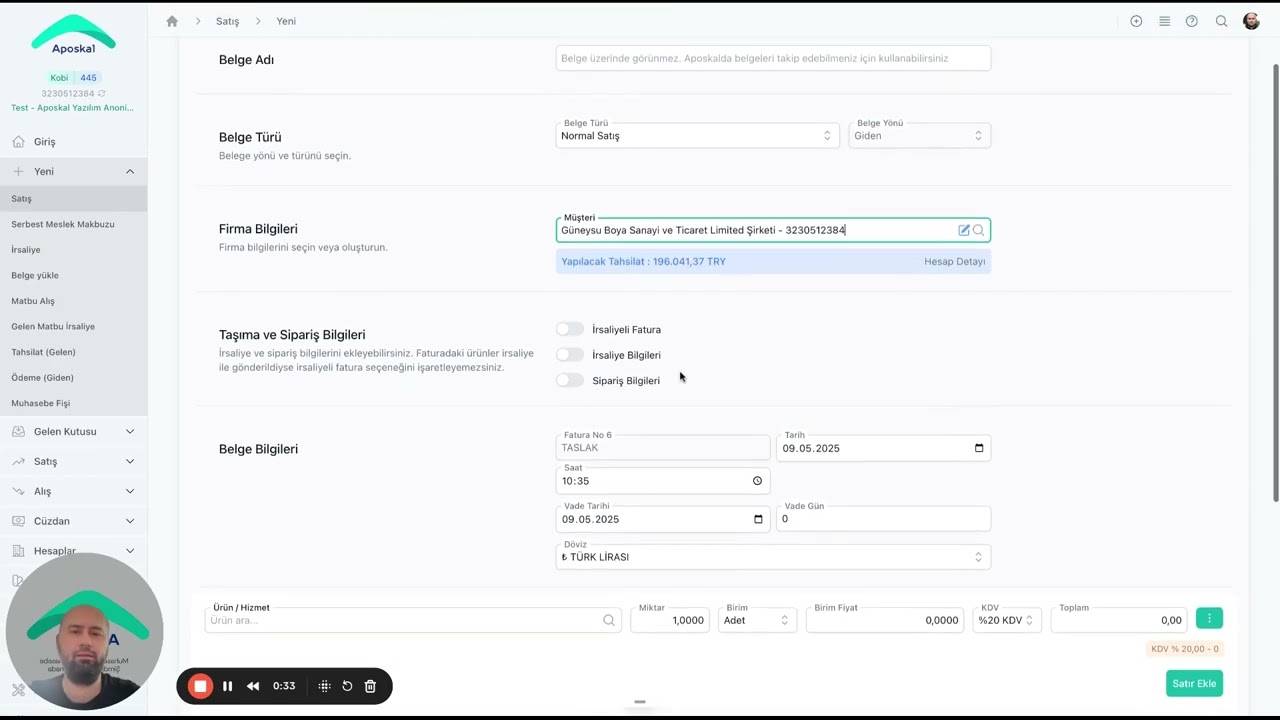Open clock picker on Saat field
The height and width of the screenshot is (720, 1280).
coord(757,481)
